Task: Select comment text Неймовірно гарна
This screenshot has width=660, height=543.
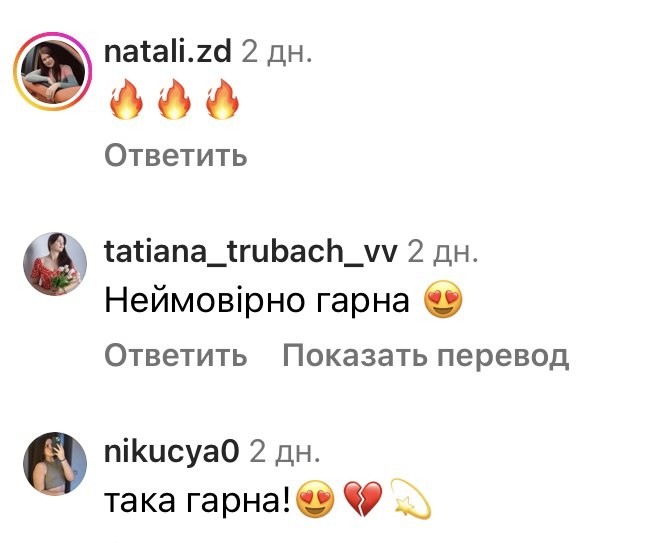Action: [257, 300]
